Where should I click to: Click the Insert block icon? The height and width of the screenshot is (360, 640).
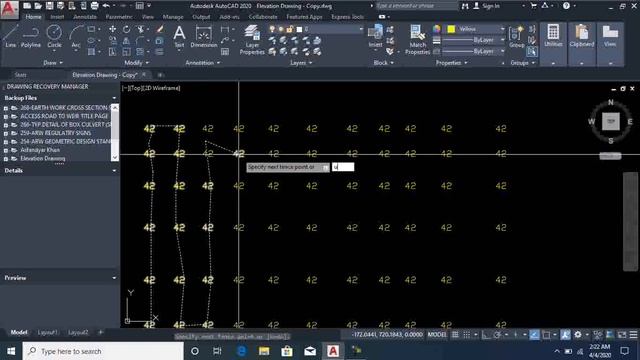[x=375, y=36]
